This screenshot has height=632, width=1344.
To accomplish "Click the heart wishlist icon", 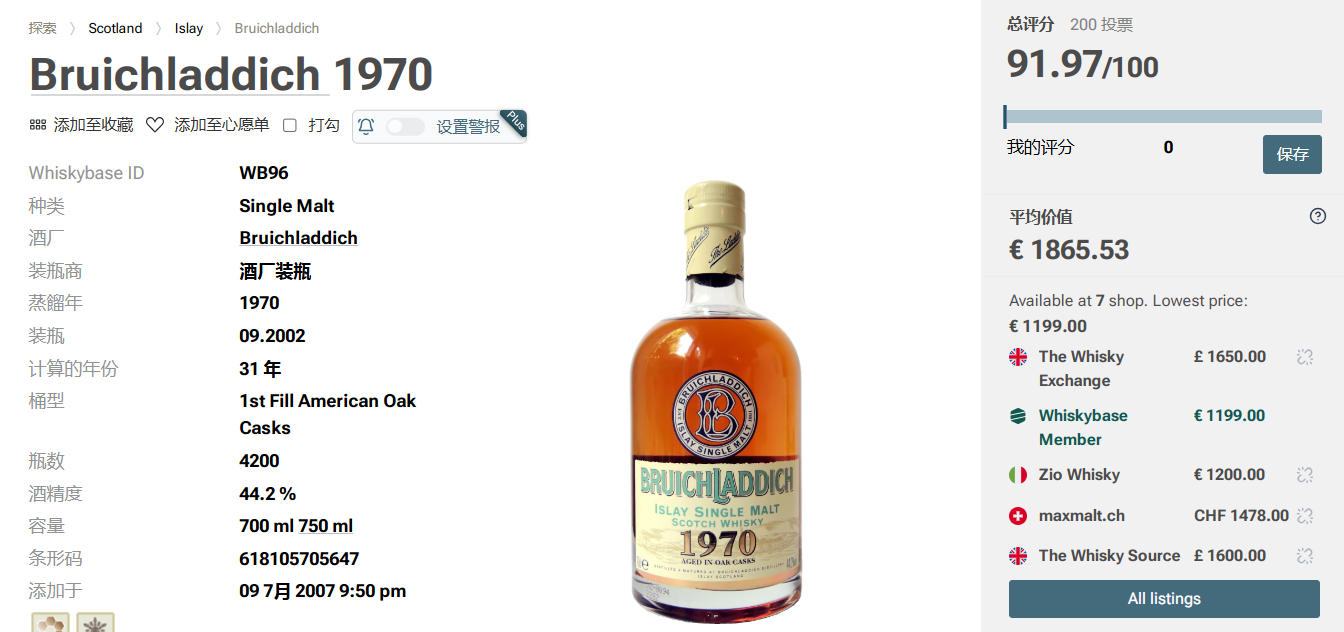I will [x=155, y=125].
